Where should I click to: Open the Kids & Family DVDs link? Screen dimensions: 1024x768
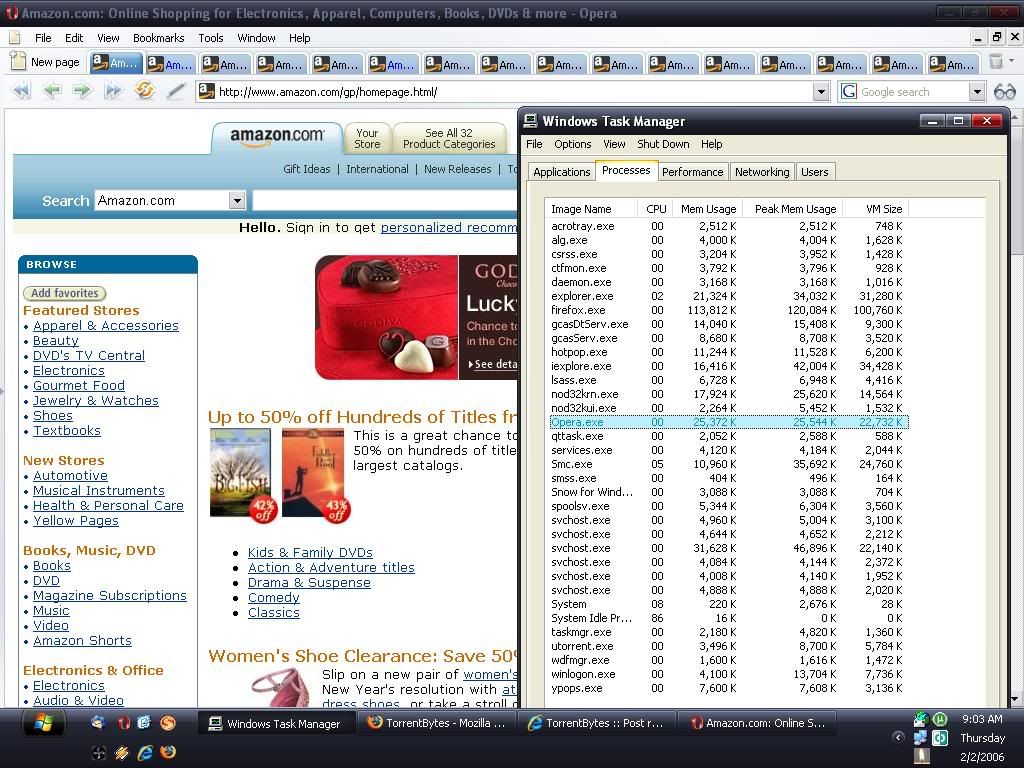click(x=310, y=552)
